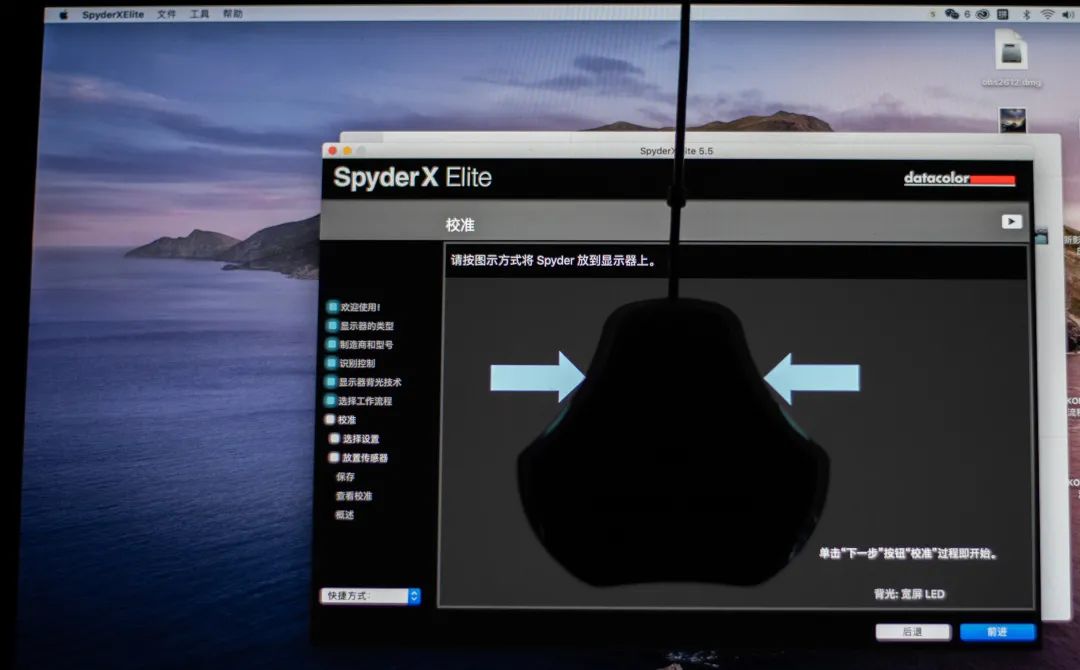Open the 工具 menu
This screenshot has height=670, width=1080.
[x=199, y=15]
